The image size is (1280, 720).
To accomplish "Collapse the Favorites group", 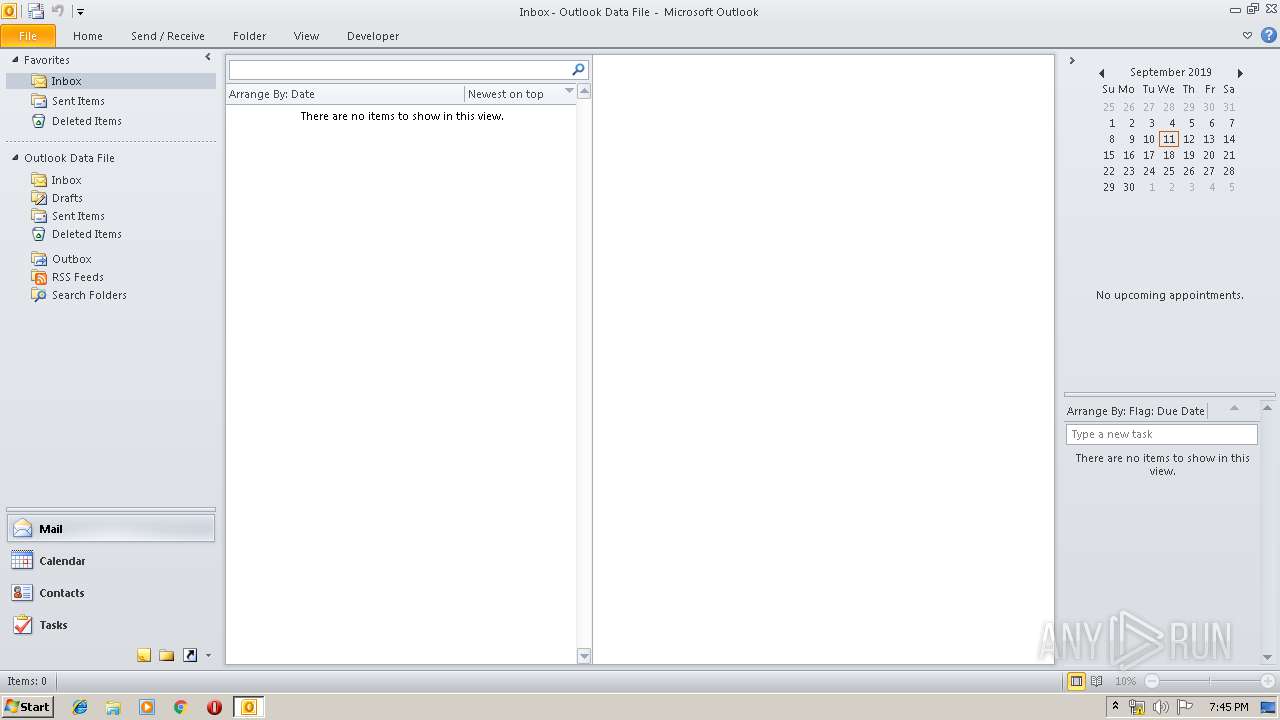I will tap(15, 60).
